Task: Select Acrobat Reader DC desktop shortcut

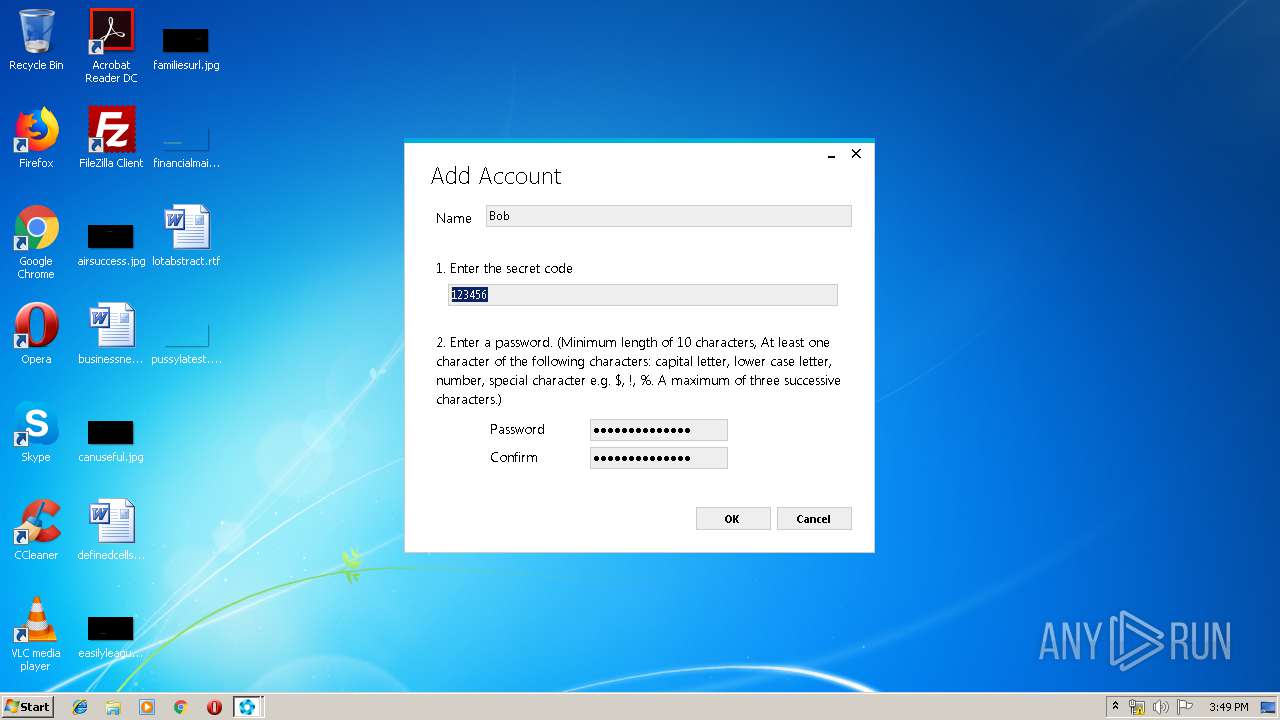Action: point(111,46)
